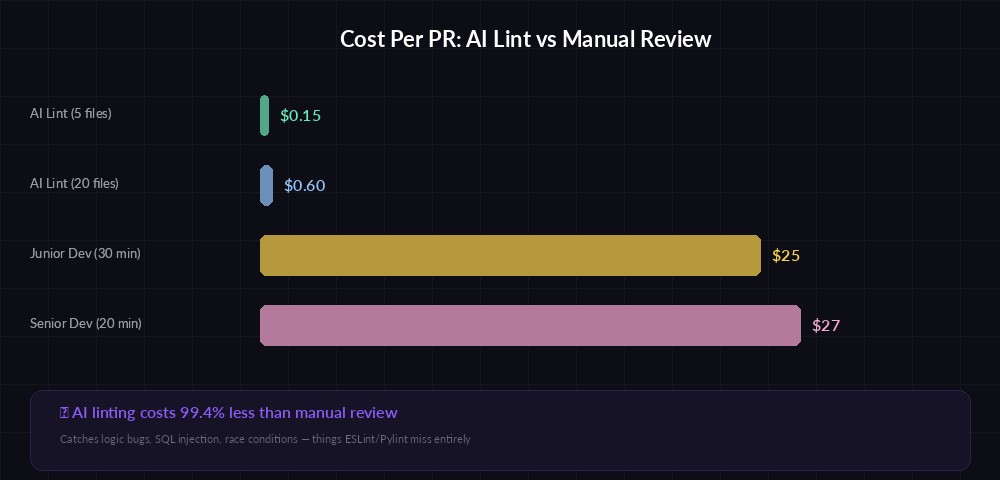The image size is (1000, 480).
Task: Click the $0.60 value label
Action: [304, 185]
